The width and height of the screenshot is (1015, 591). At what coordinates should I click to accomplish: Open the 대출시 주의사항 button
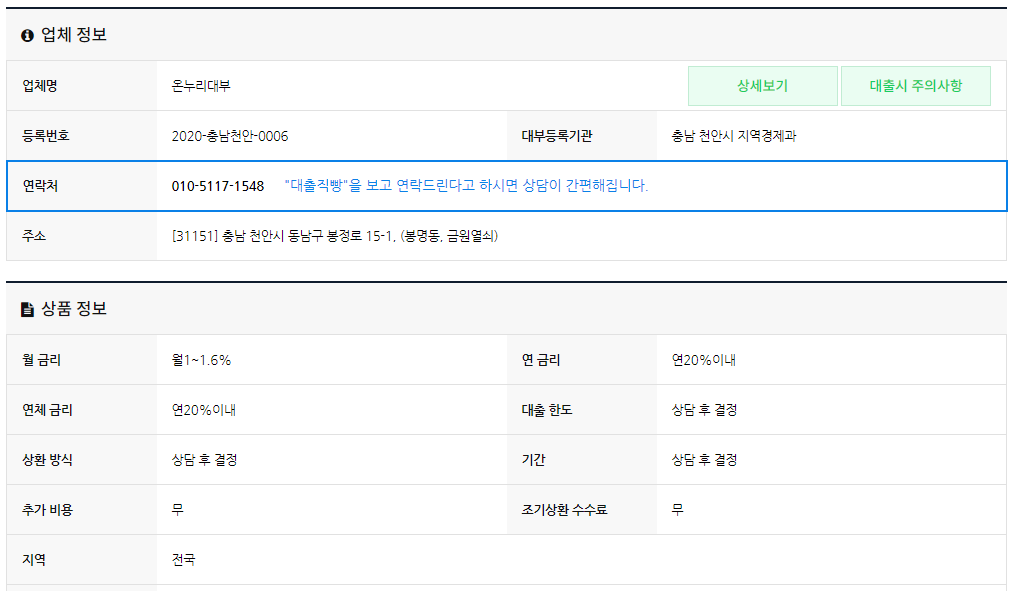915,85
